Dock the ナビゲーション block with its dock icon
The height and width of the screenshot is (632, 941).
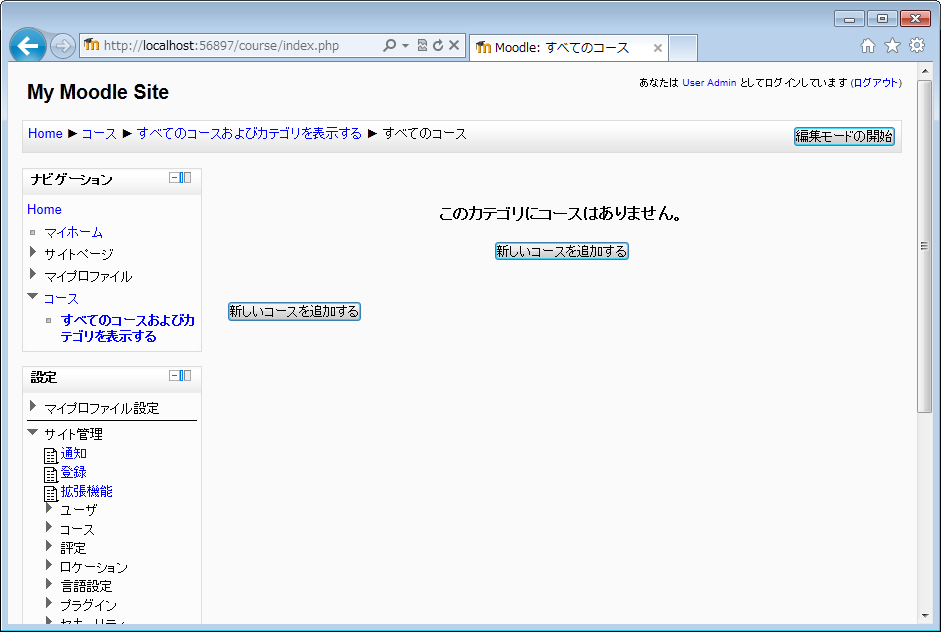(185, 178)
